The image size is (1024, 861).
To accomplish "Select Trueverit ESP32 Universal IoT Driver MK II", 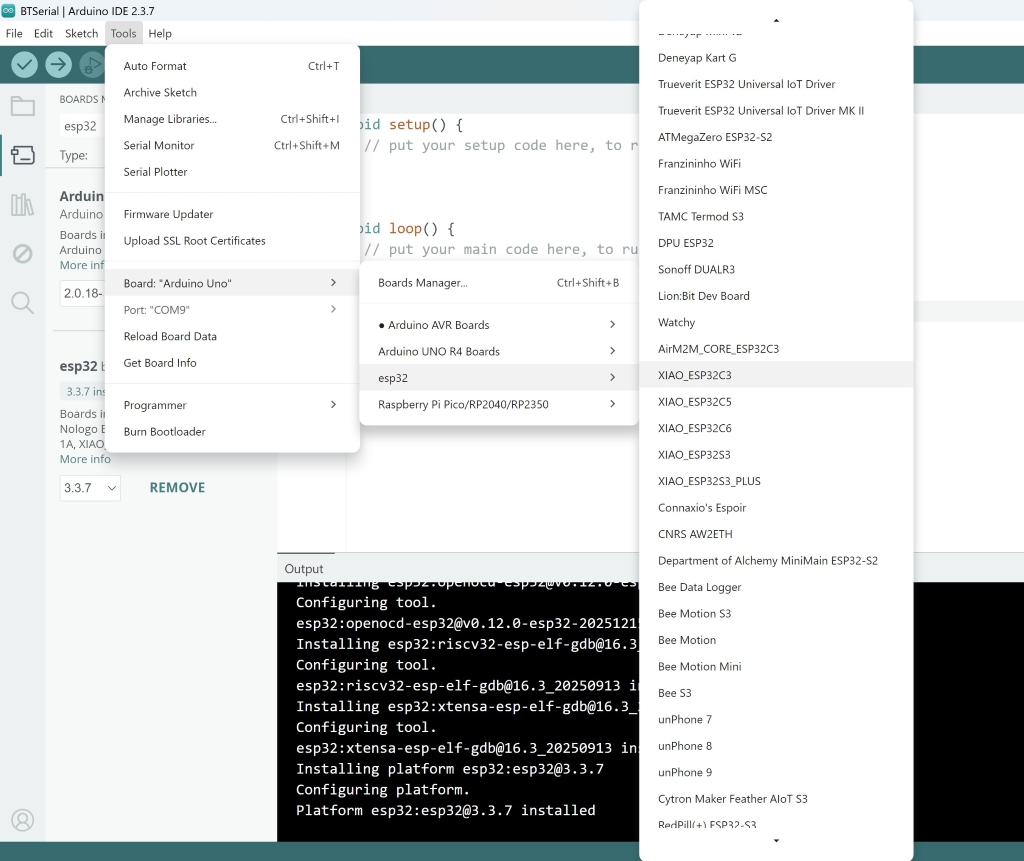I will (x=776, y=110).
